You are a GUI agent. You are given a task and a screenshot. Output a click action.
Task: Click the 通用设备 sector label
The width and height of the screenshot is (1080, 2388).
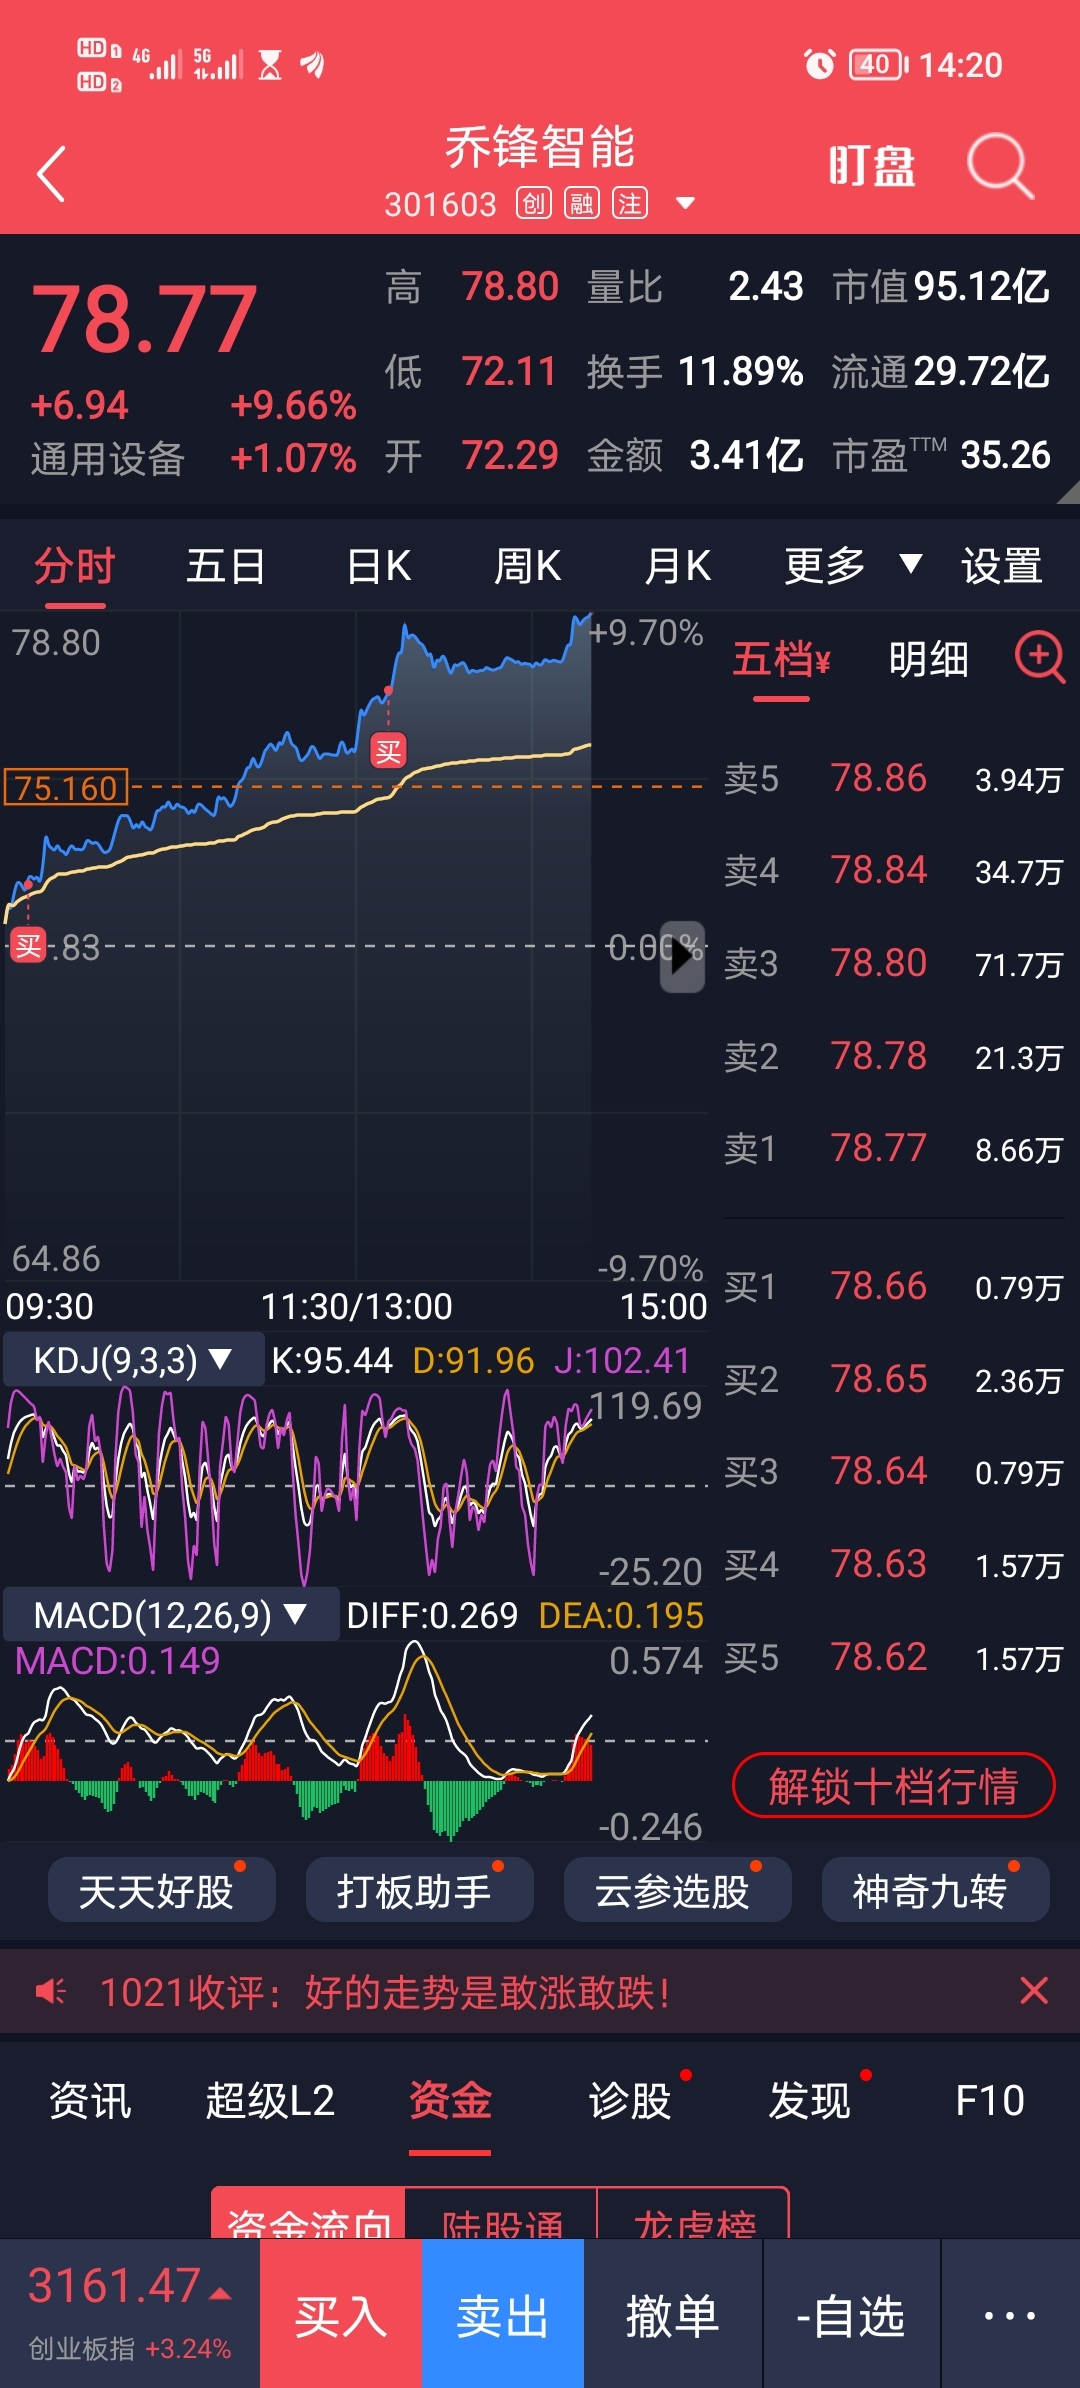108,459
